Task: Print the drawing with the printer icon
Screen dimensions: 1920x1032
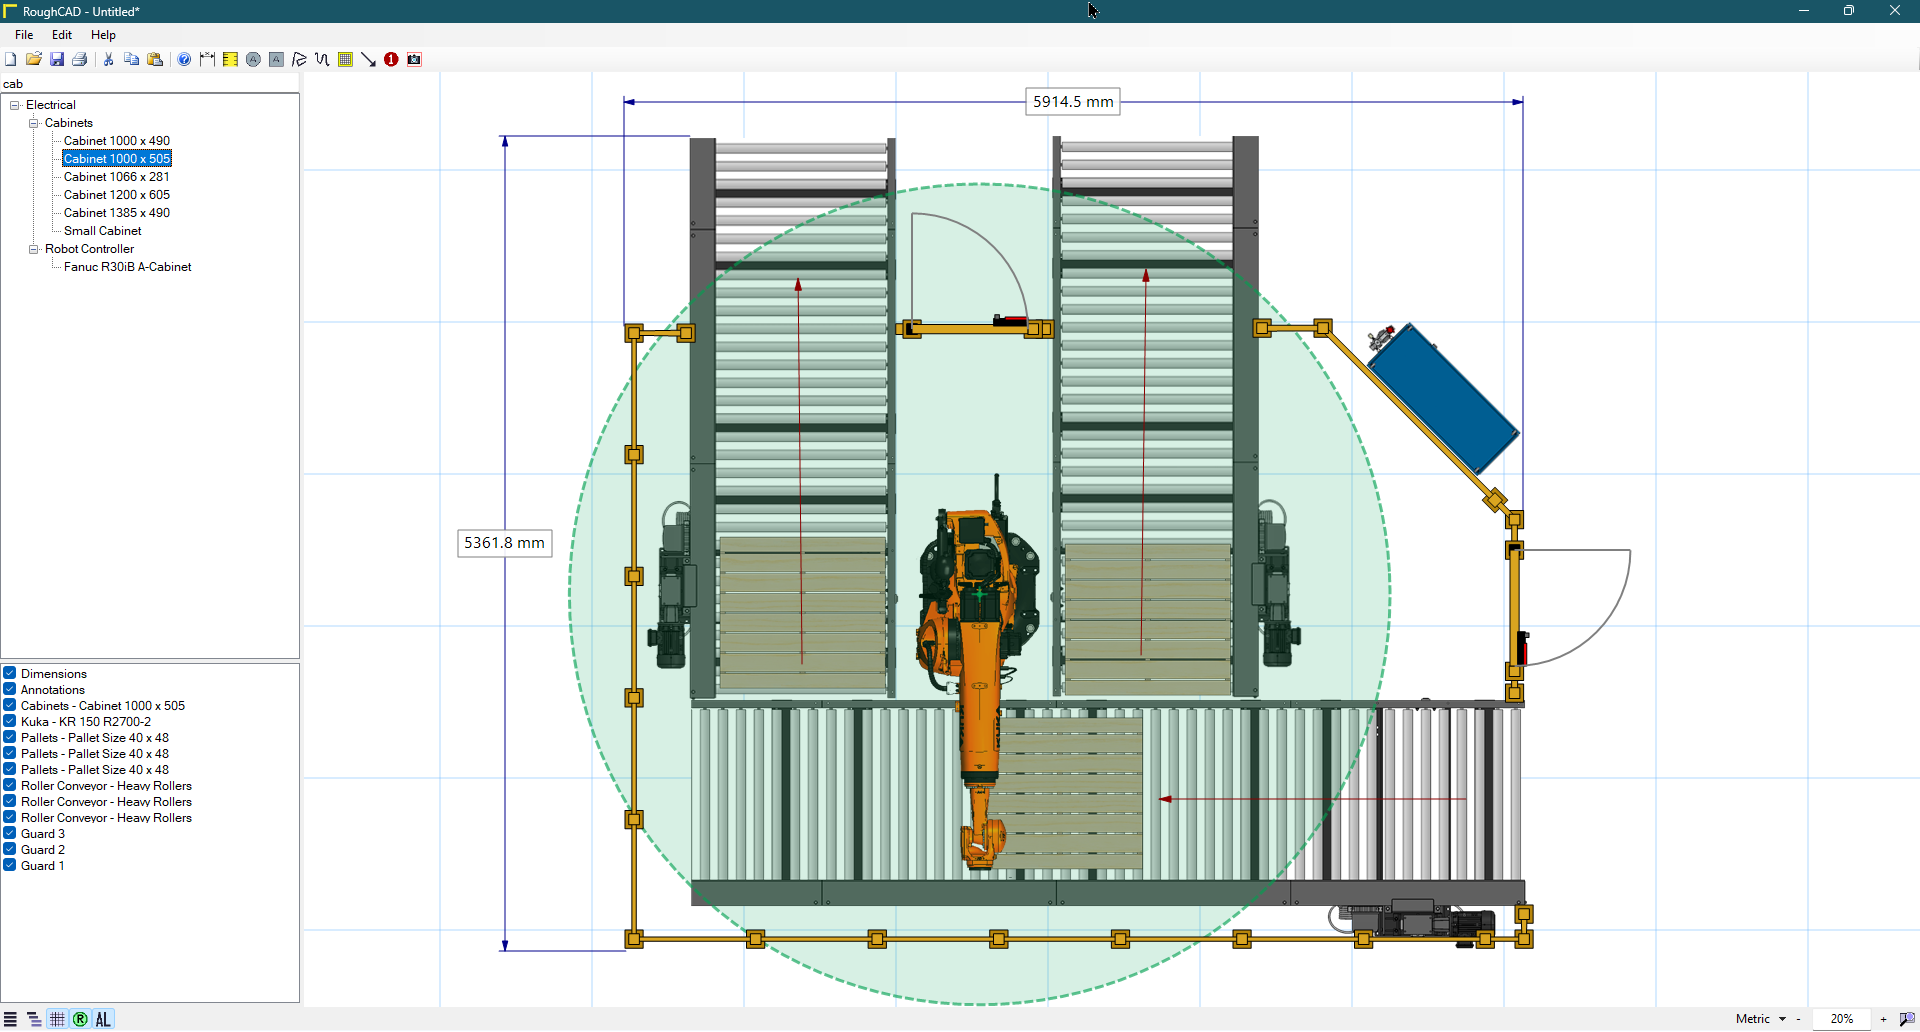Action: pos(80,60)
